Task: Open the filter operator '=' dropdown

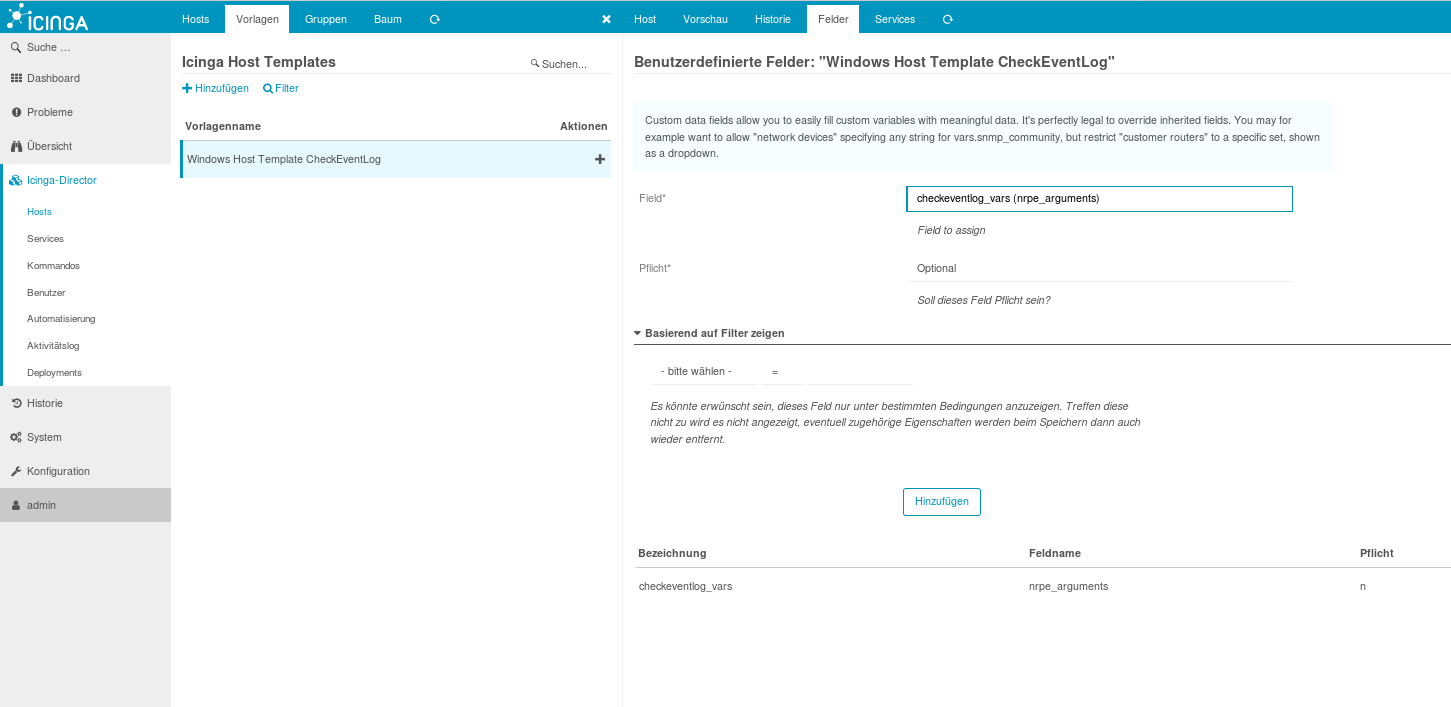Action: tap(781, 371)
